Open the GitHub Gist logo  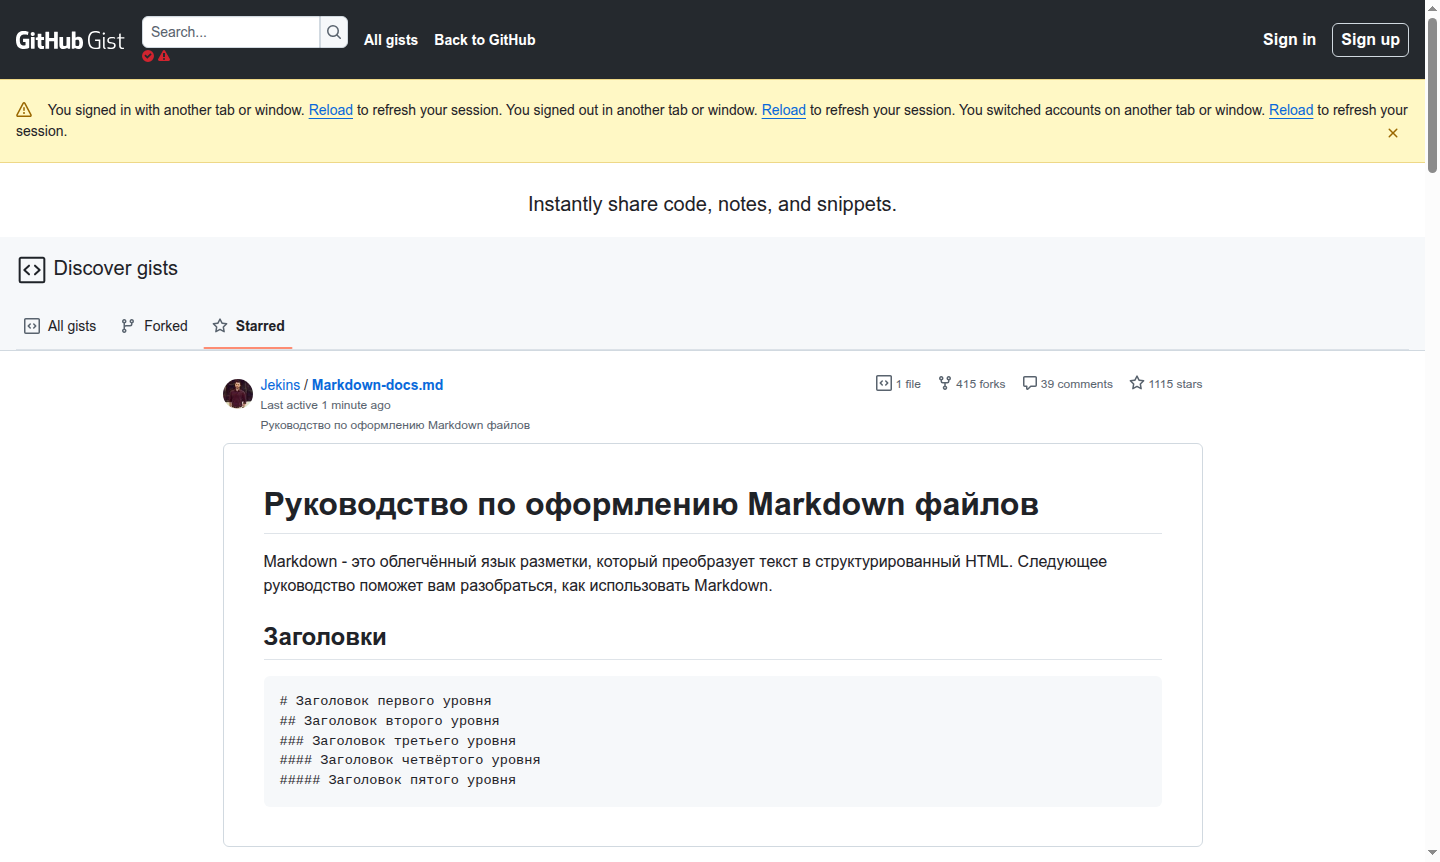(x=69, y=39)
